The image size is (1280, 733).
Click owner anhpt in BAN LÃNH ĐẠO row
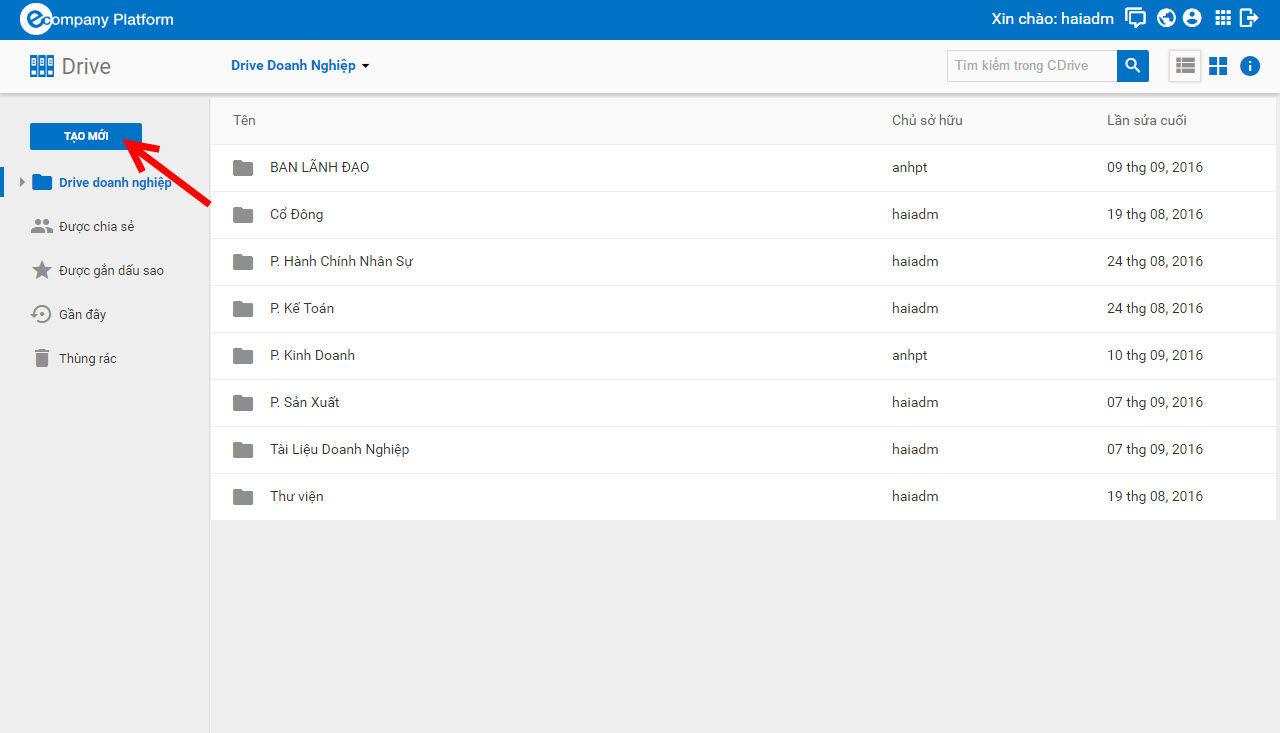910,167
